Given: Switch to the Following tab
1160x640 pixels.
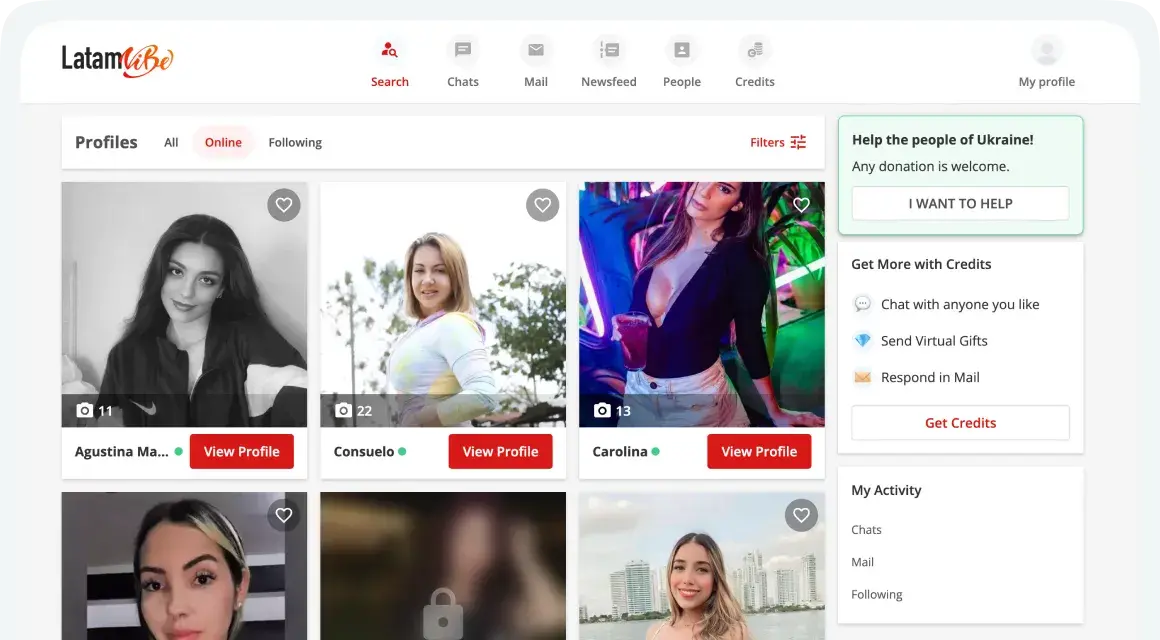Looking at the screenshot, I should pos(295,143).
